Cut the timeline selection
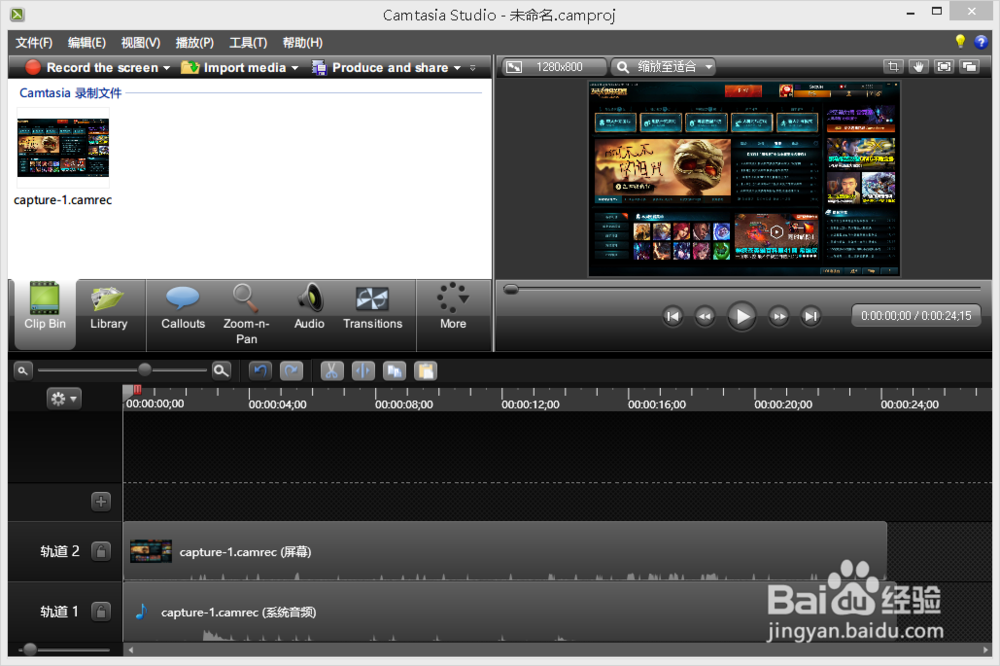The width and height of the screenshot is (1000, 666). pos(332,371)
